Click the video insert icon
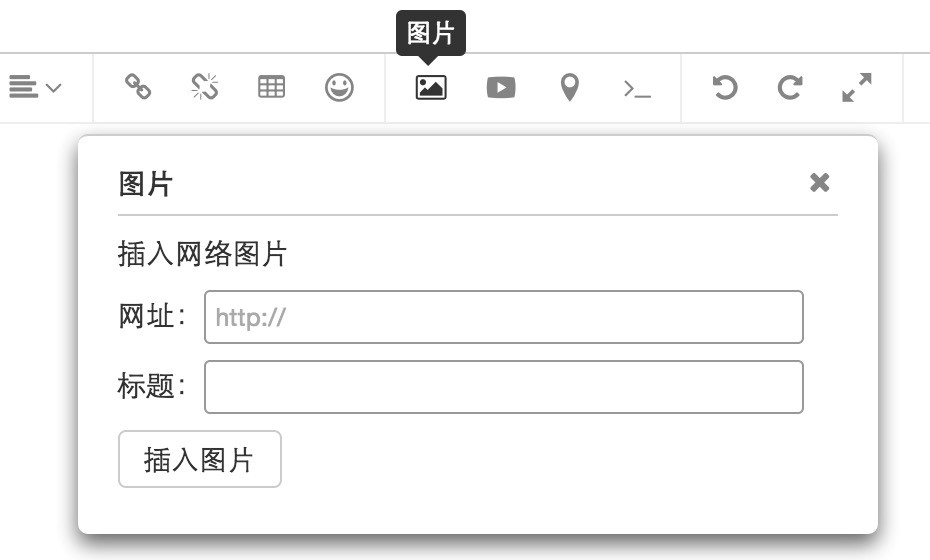930x560 pixels. click(x=501, y=88)
